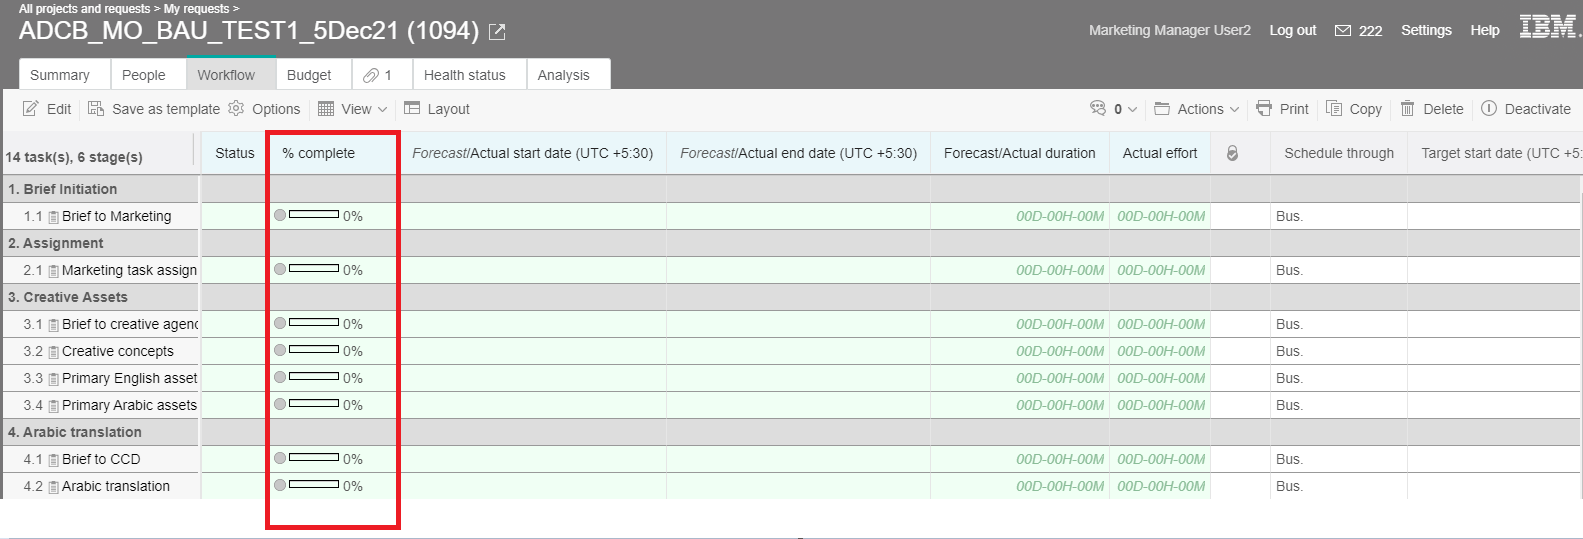Open workflow Options gear icon

pyautogui.click(x=236, y=109)
